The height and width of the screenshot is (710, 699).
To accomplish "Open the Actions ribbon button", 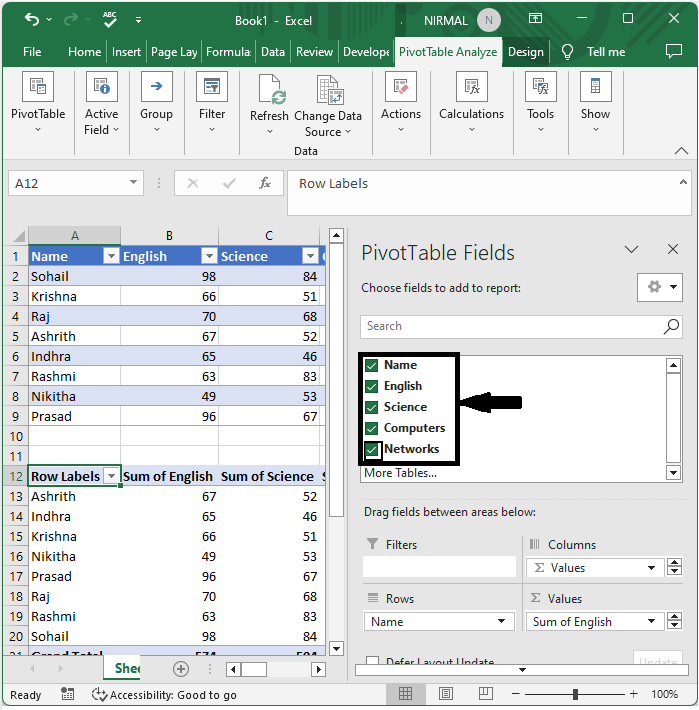I will coord(401,103).
